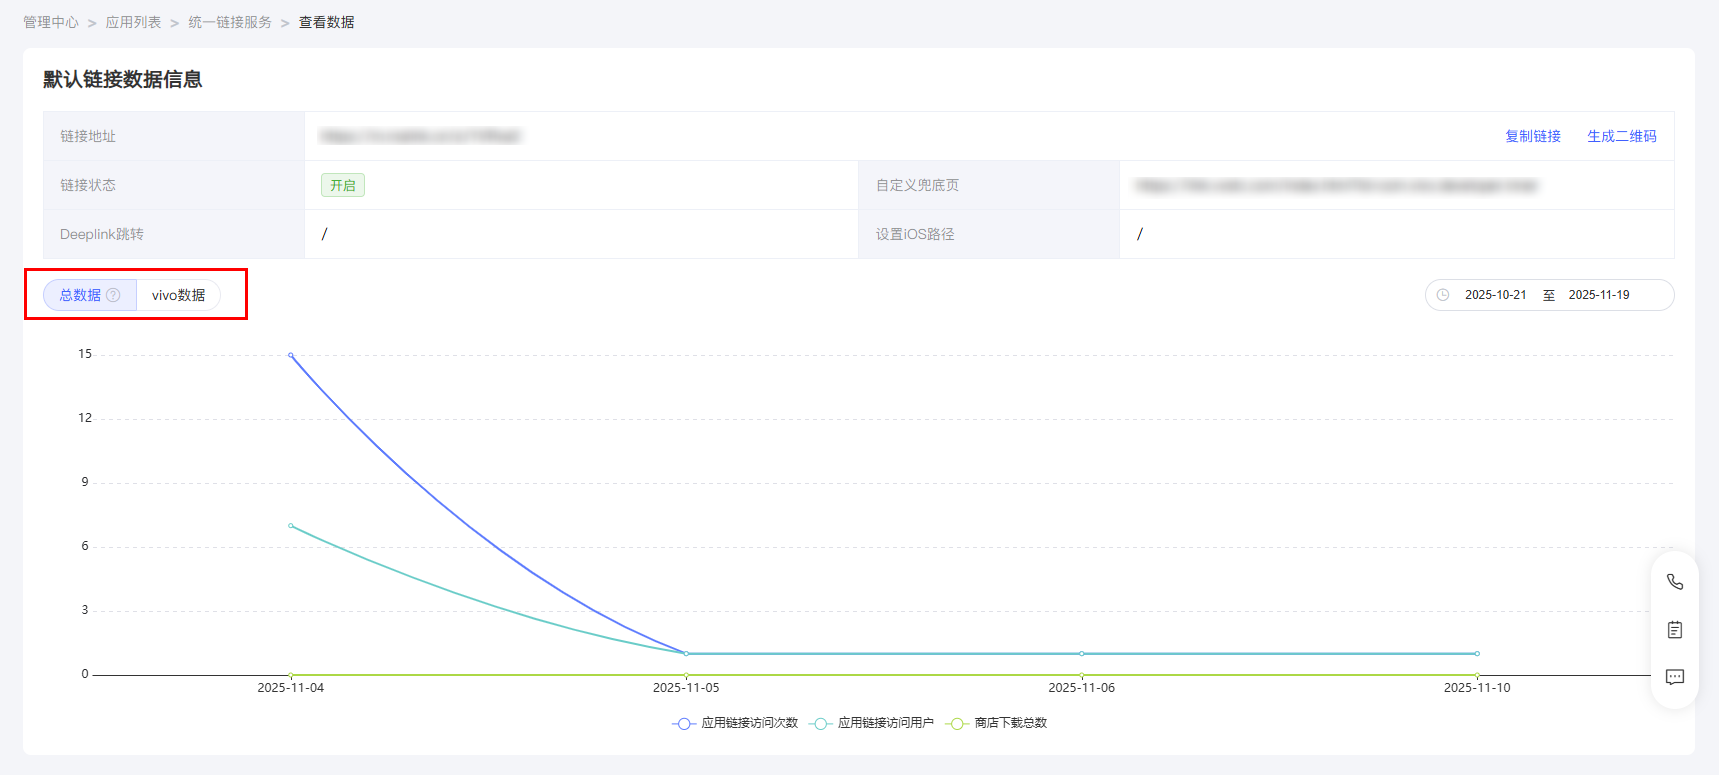Hide the 商店下载总数 legend series
This screenshot has width=1719, height=775.
997,723
